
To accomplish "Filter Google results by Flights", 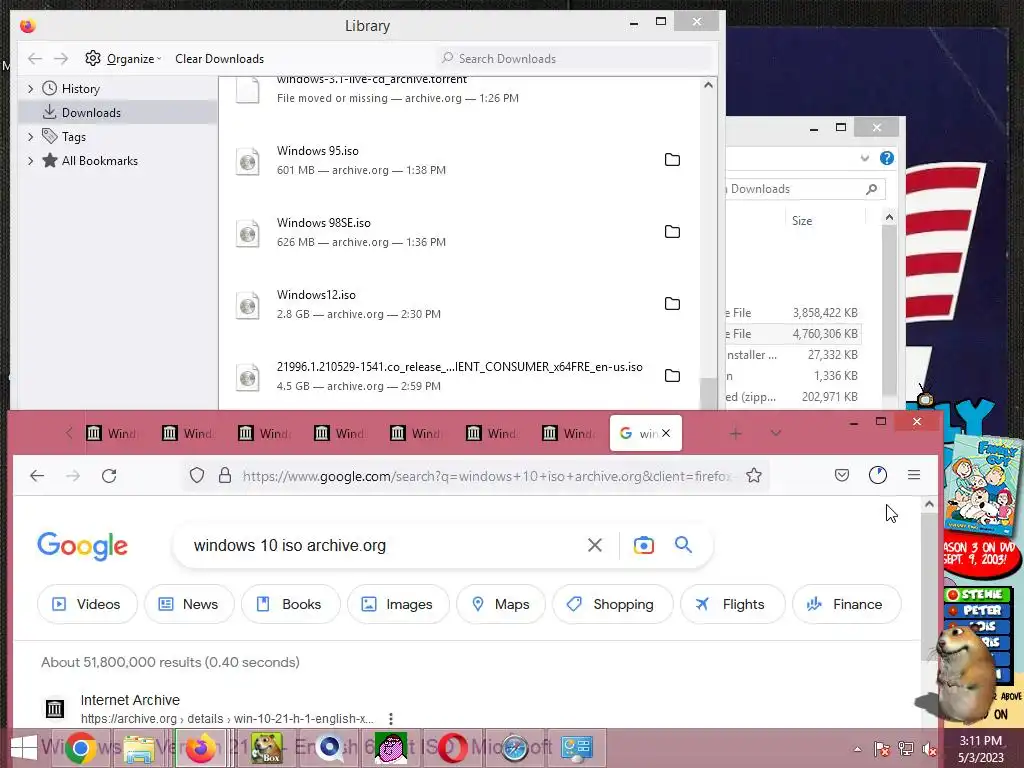I will pyautogui.click(x=732, y=604).
